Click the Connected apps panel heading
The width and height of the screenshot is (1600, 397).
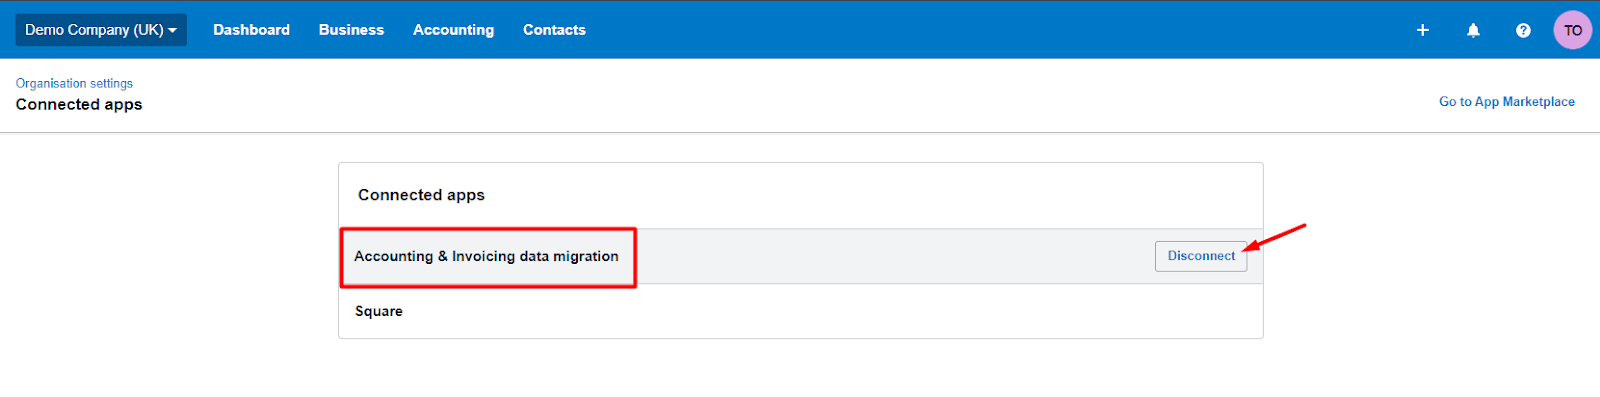click(421, 195)
